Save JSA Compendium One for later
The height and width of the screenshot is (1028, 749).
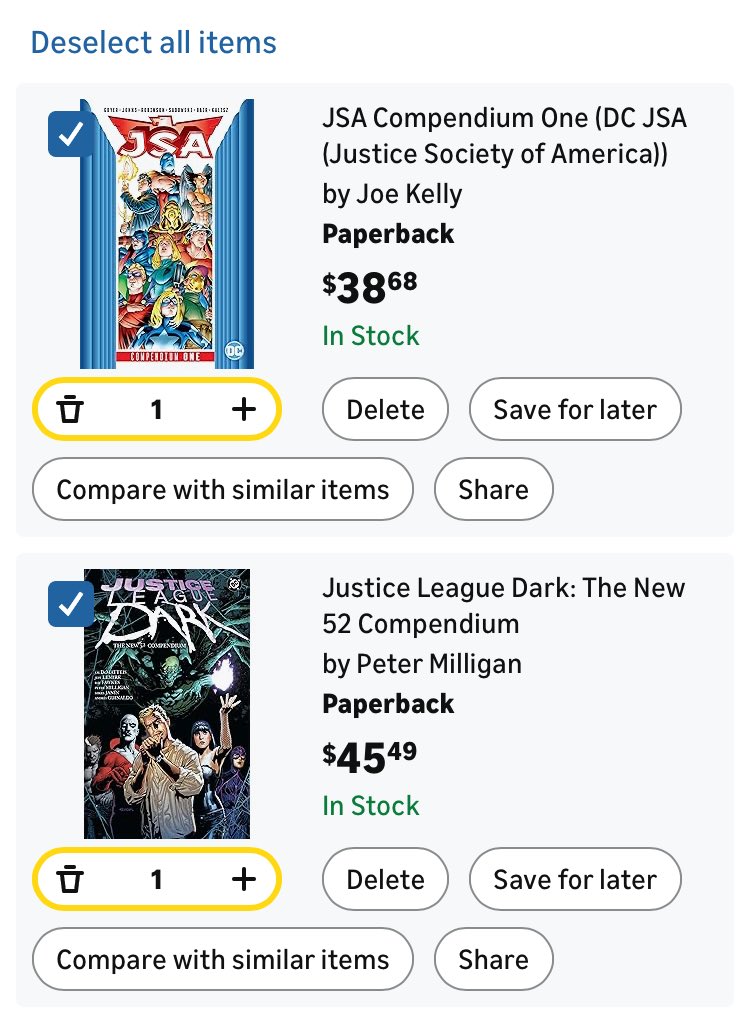[x=575, y=410]
